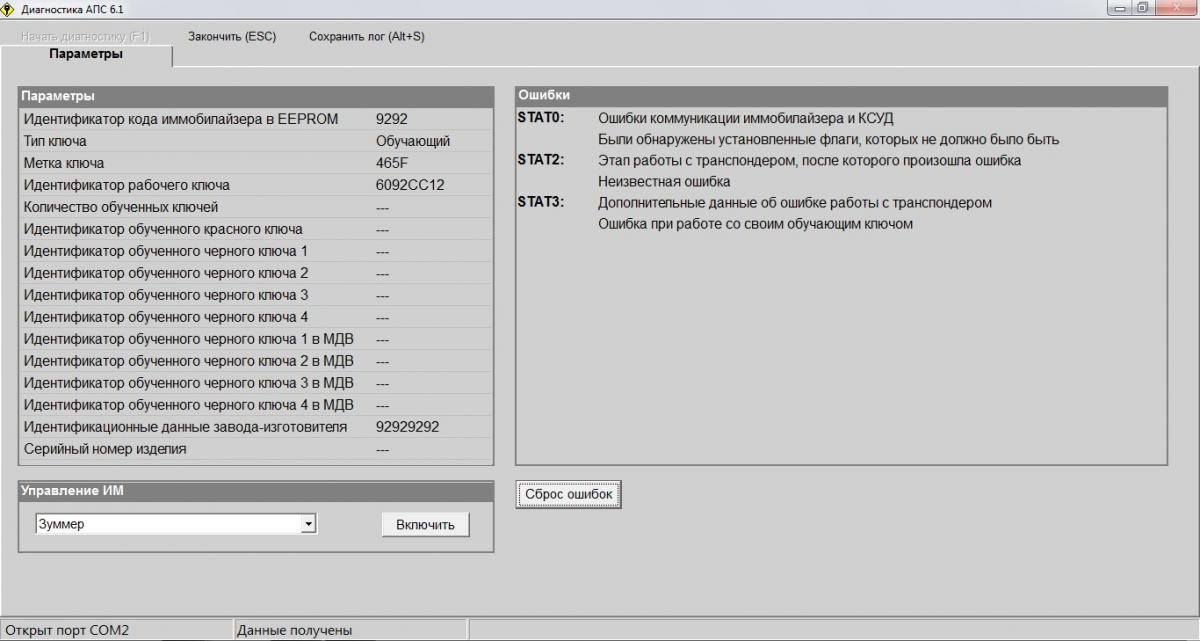Maximize the Диагностика АПС window

tap(1142, 8)
